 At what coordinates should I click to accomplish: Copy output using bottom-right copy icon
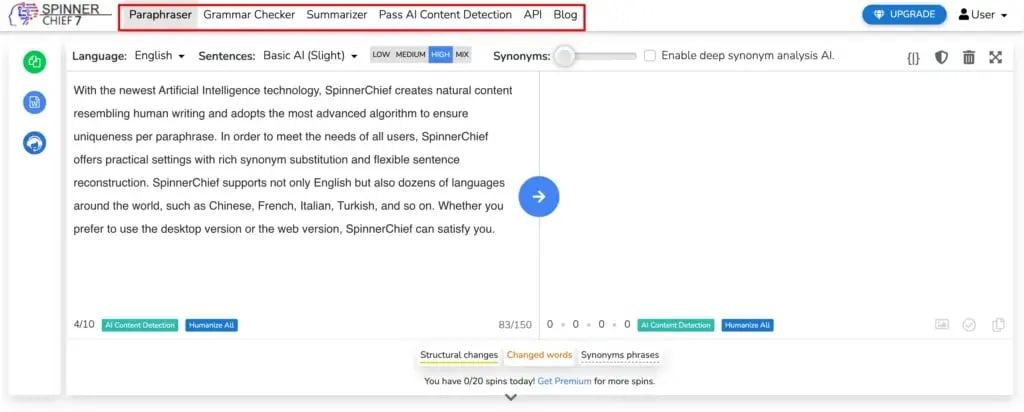pos(997,325)
